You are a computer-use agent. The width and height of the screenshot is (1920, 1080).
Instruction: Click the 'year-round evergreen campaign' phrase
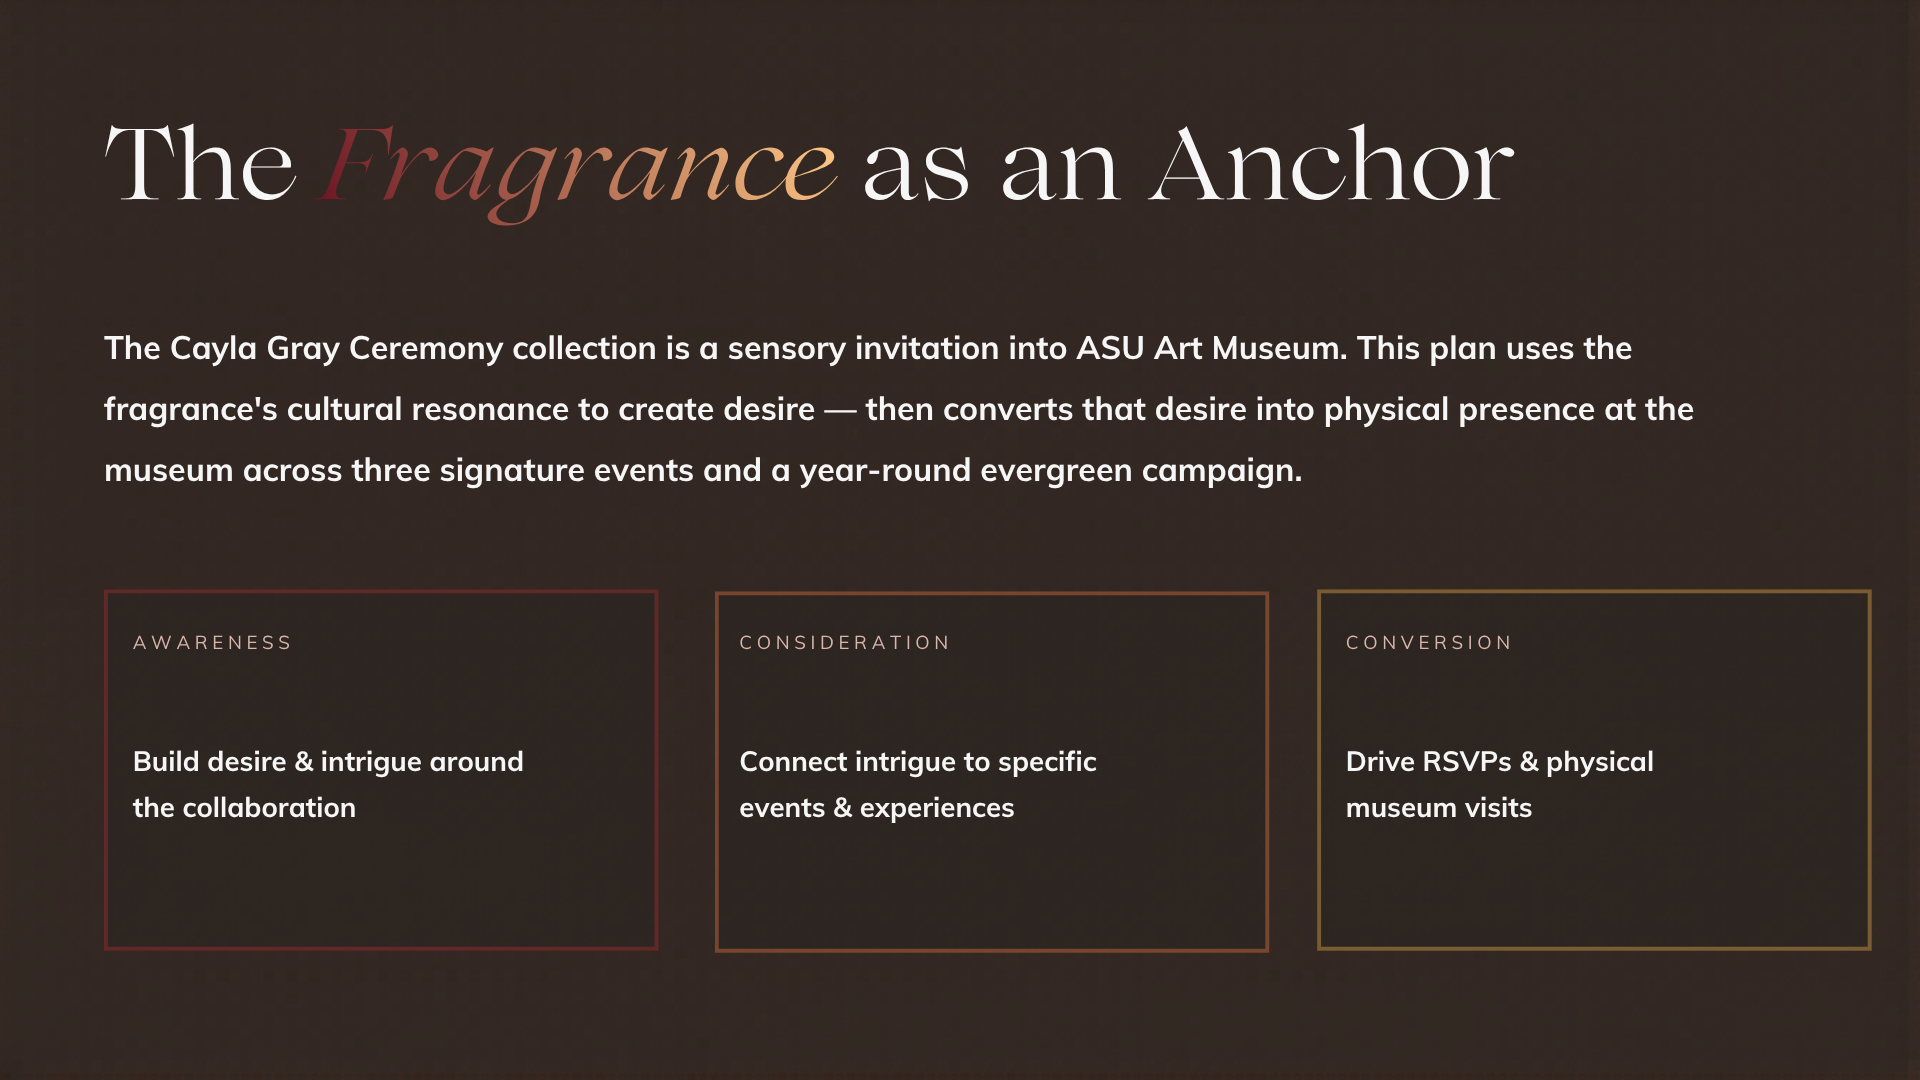click(1050, 471)
